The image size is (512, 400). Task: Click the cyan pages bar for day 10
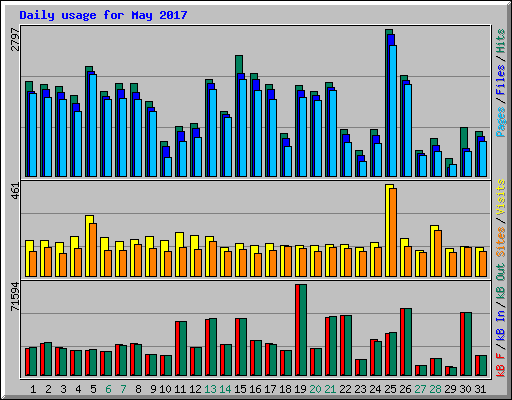pos(168,167)
